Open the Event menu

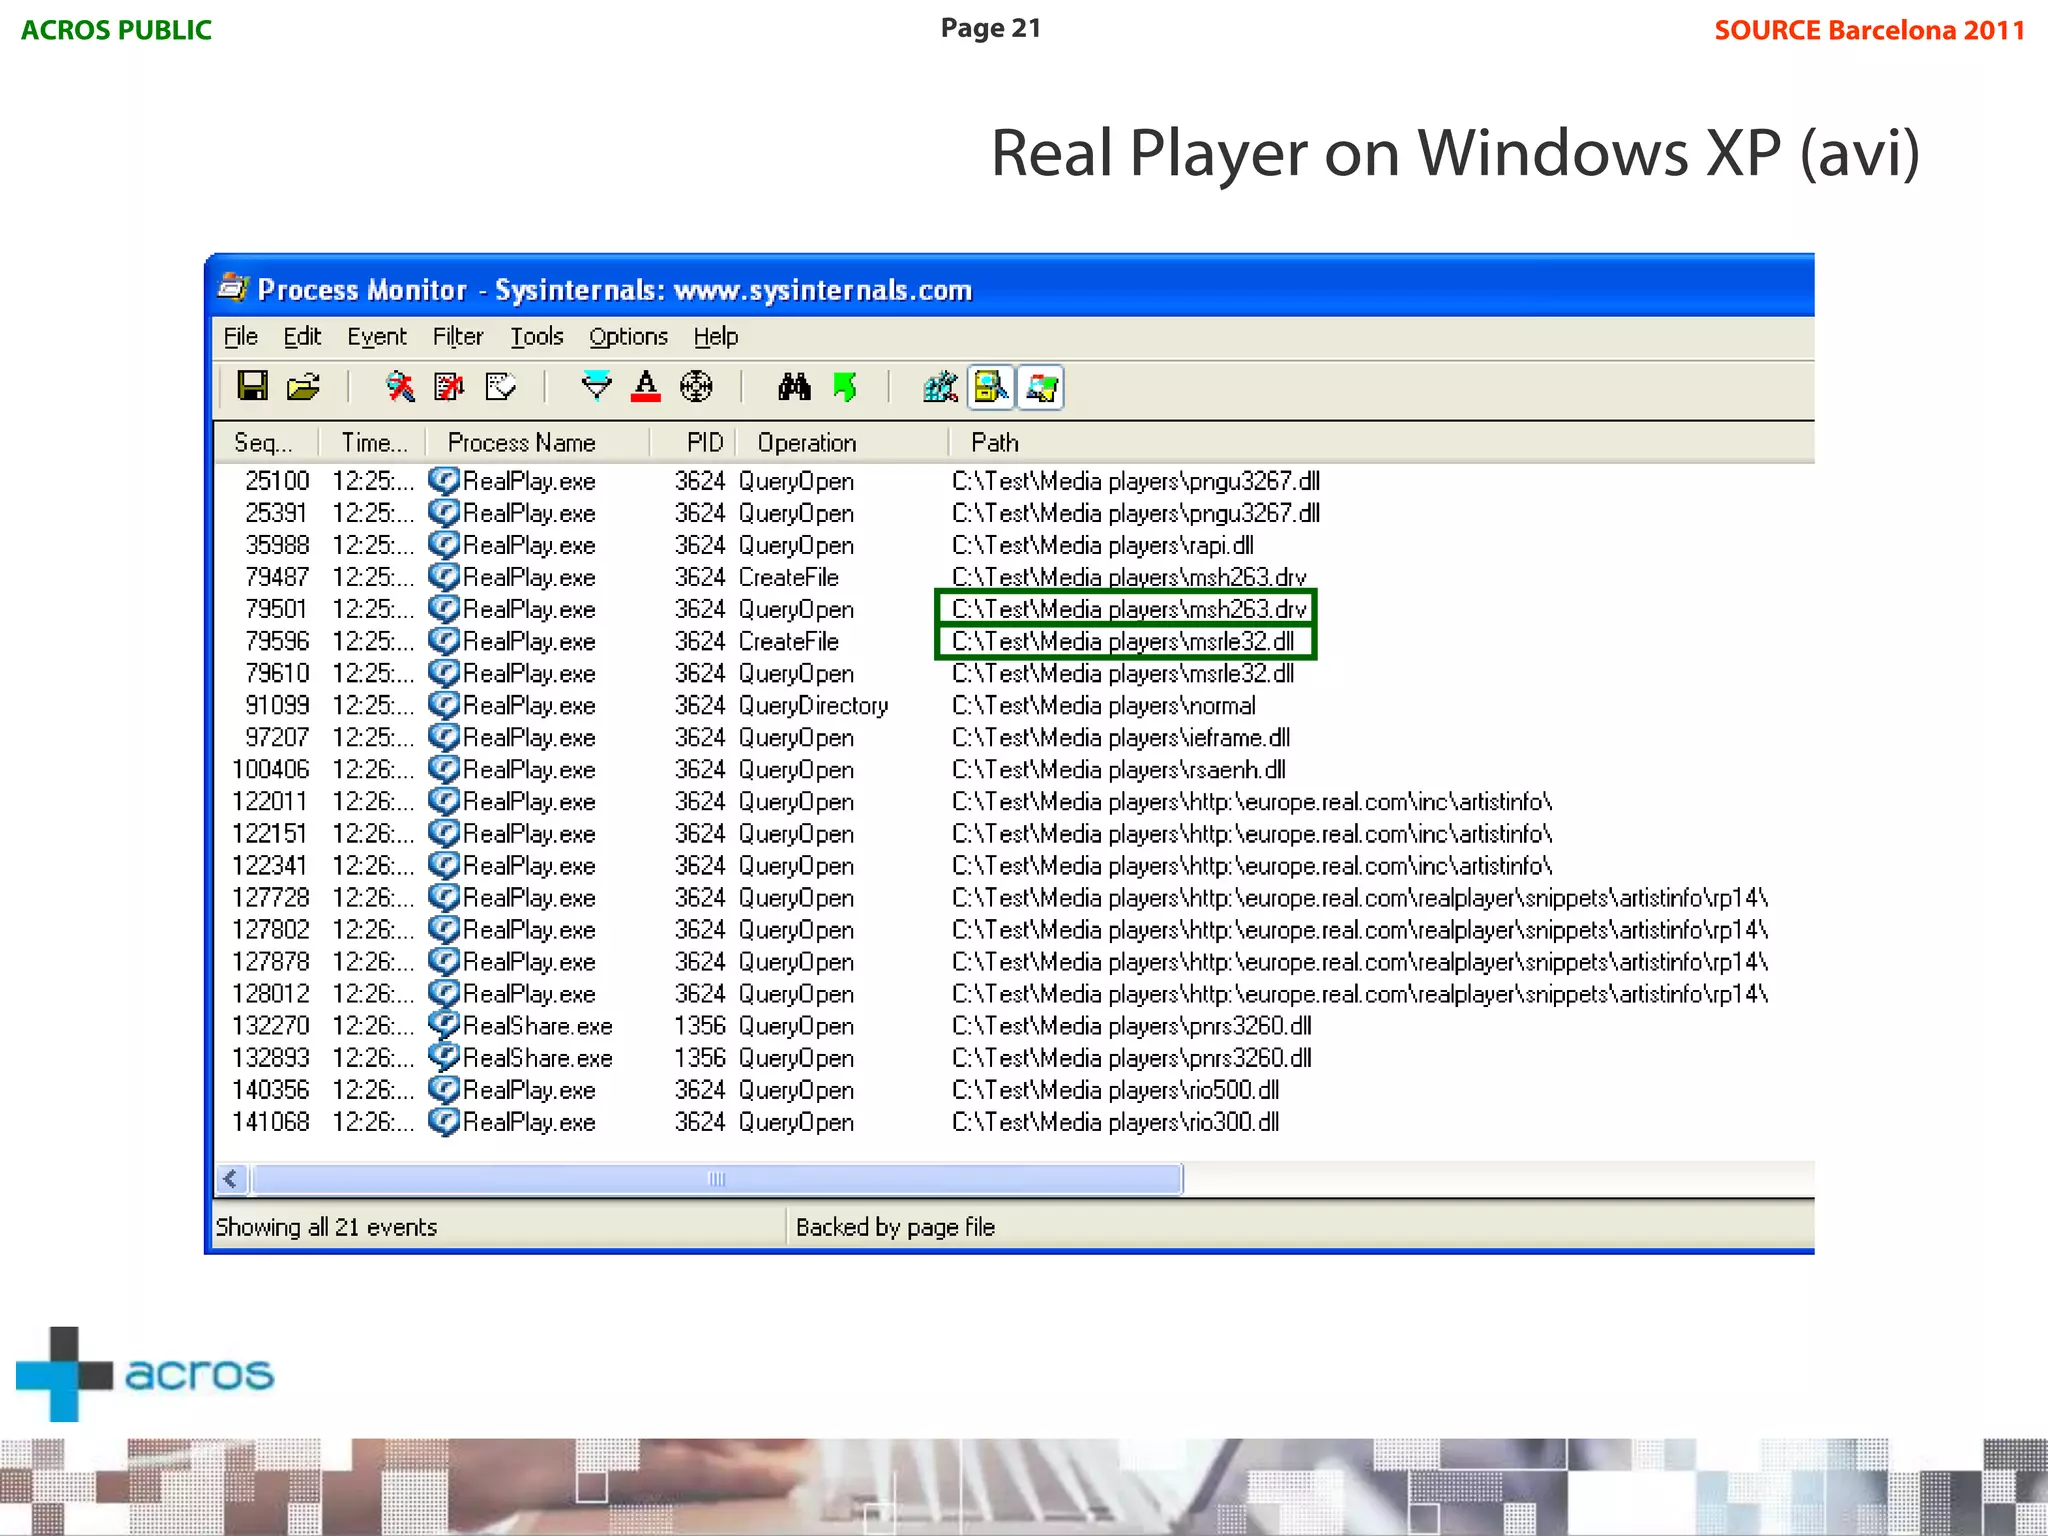pos(377,337)
